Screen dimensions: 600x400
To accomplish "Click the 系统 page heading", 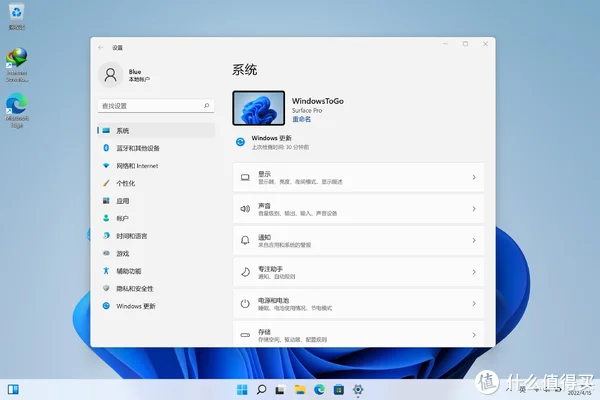I will click(245, 70).
